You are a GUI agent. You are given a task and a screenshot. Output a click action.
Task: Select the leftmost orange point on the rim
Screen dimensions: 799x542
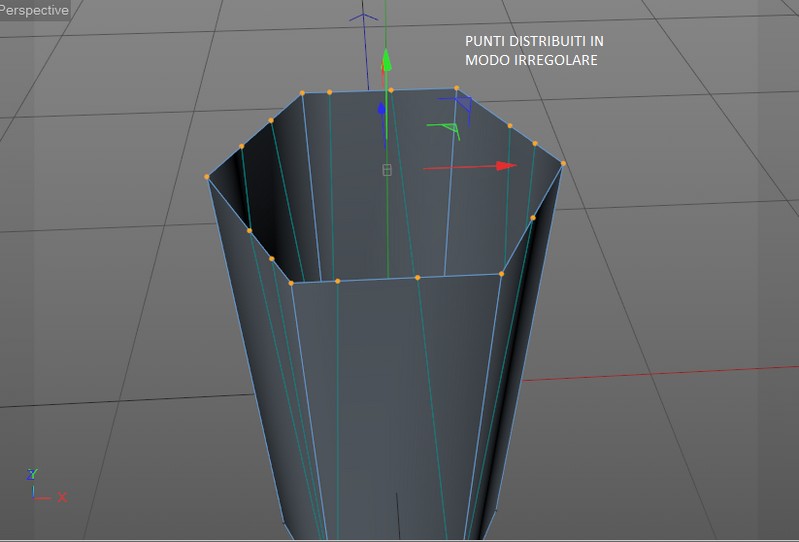pyautogui.click(x=206, y=177)
